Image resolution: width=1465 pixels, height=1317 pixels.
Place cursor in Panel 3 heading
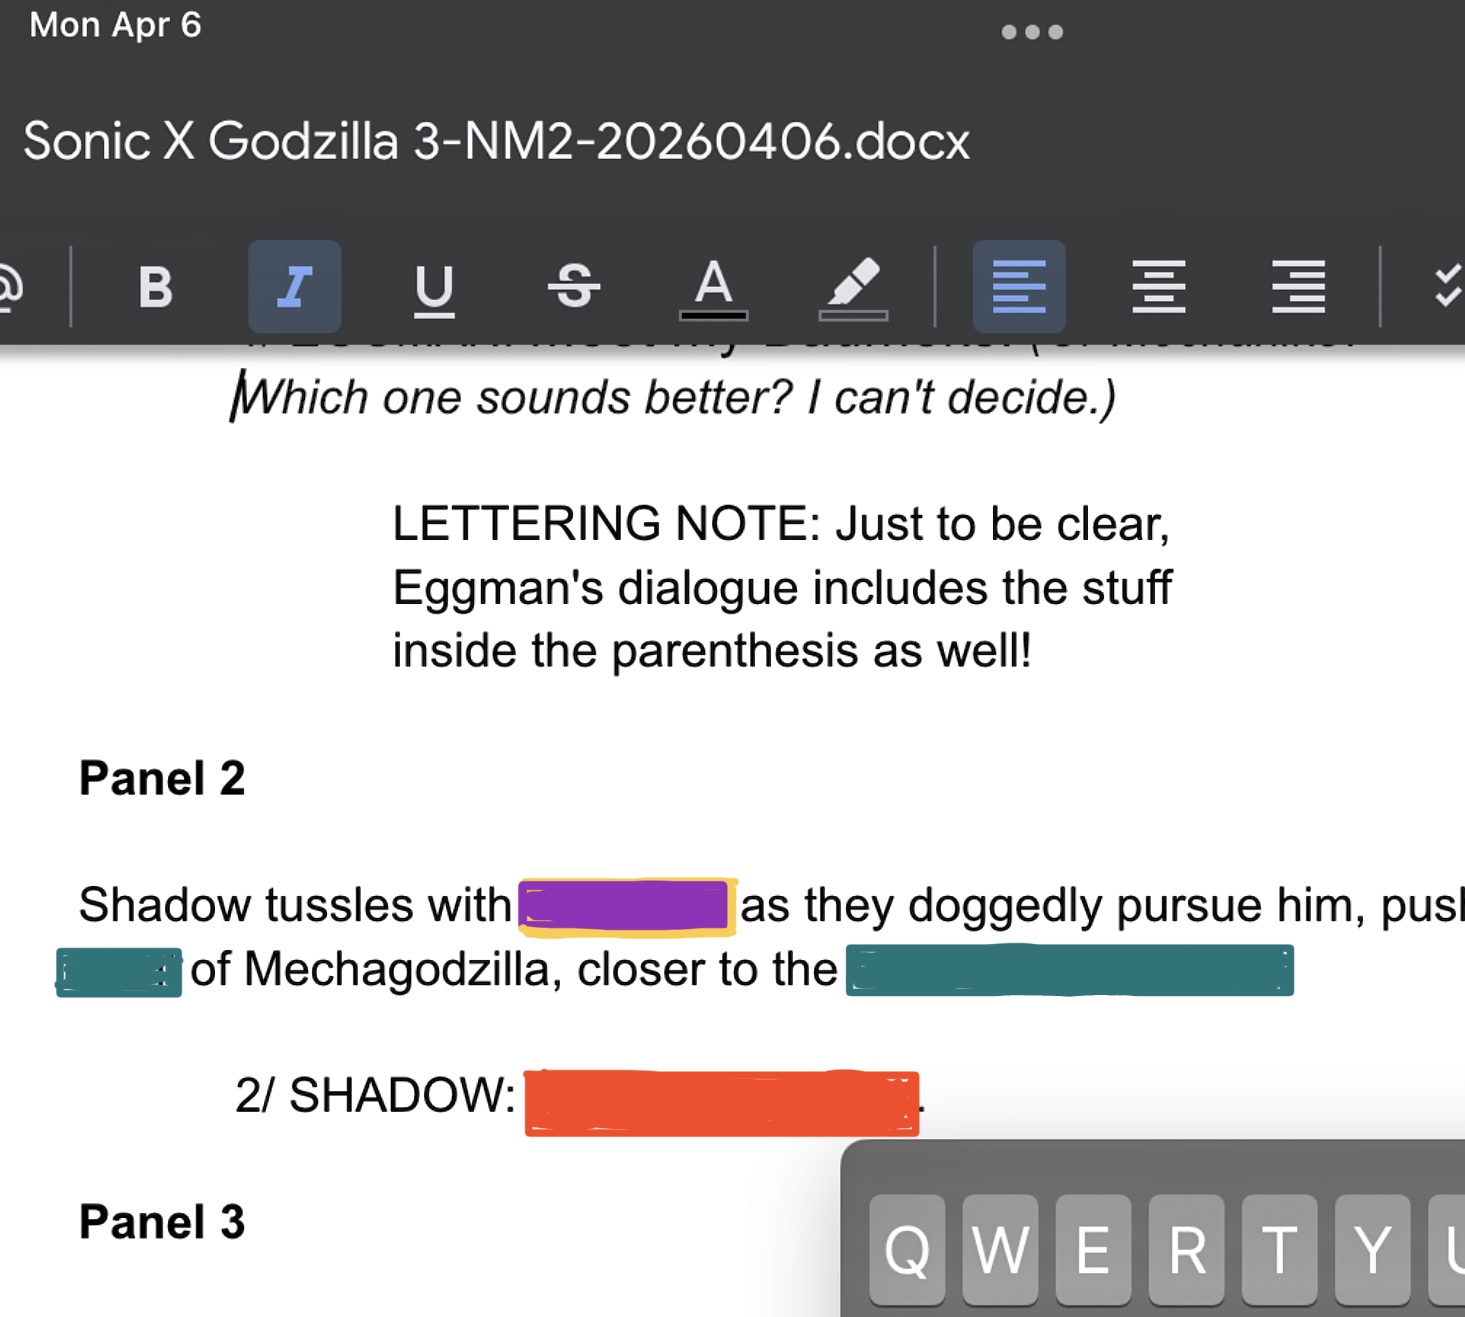(162, 1222)
